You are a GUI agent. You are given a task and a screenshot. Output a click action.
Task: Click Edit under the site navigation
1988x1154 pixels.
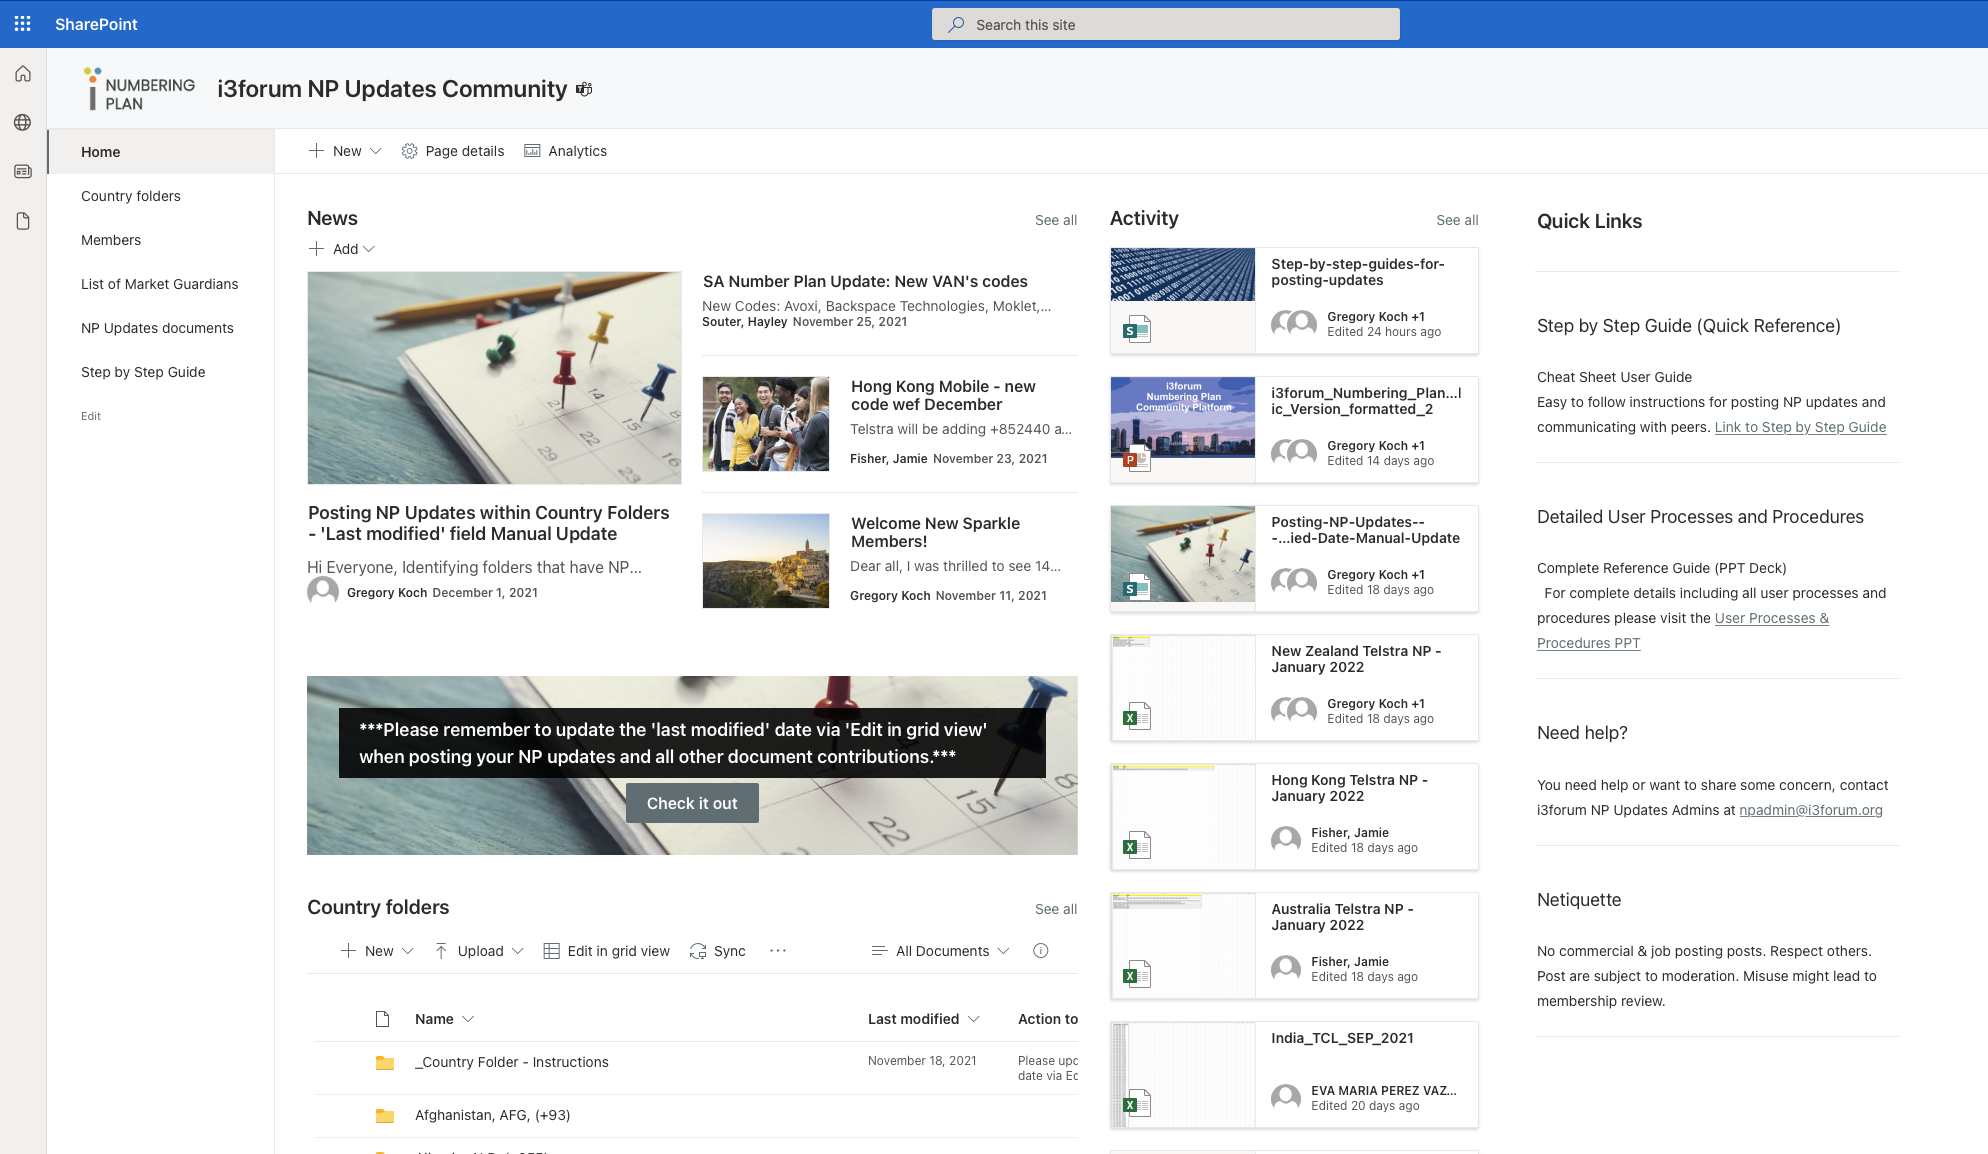tap(91, 416)
